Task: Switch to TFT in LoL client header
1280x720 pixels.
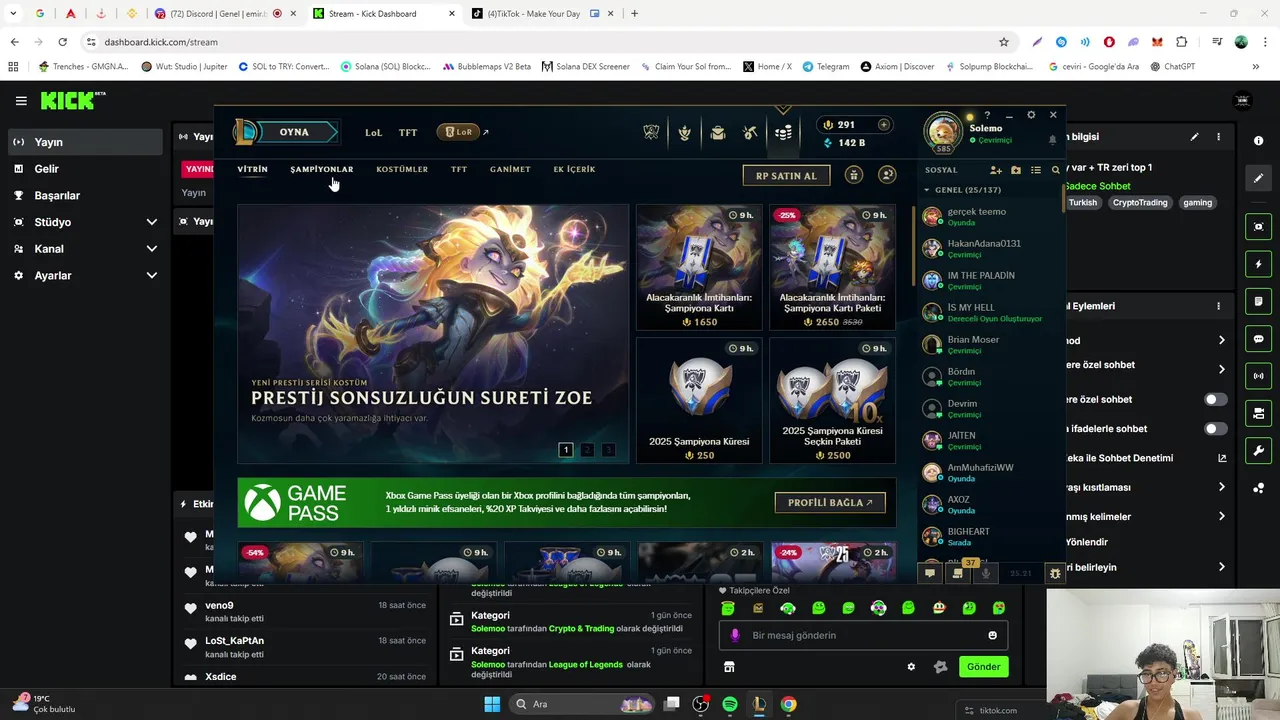Action: click(408, 132)
